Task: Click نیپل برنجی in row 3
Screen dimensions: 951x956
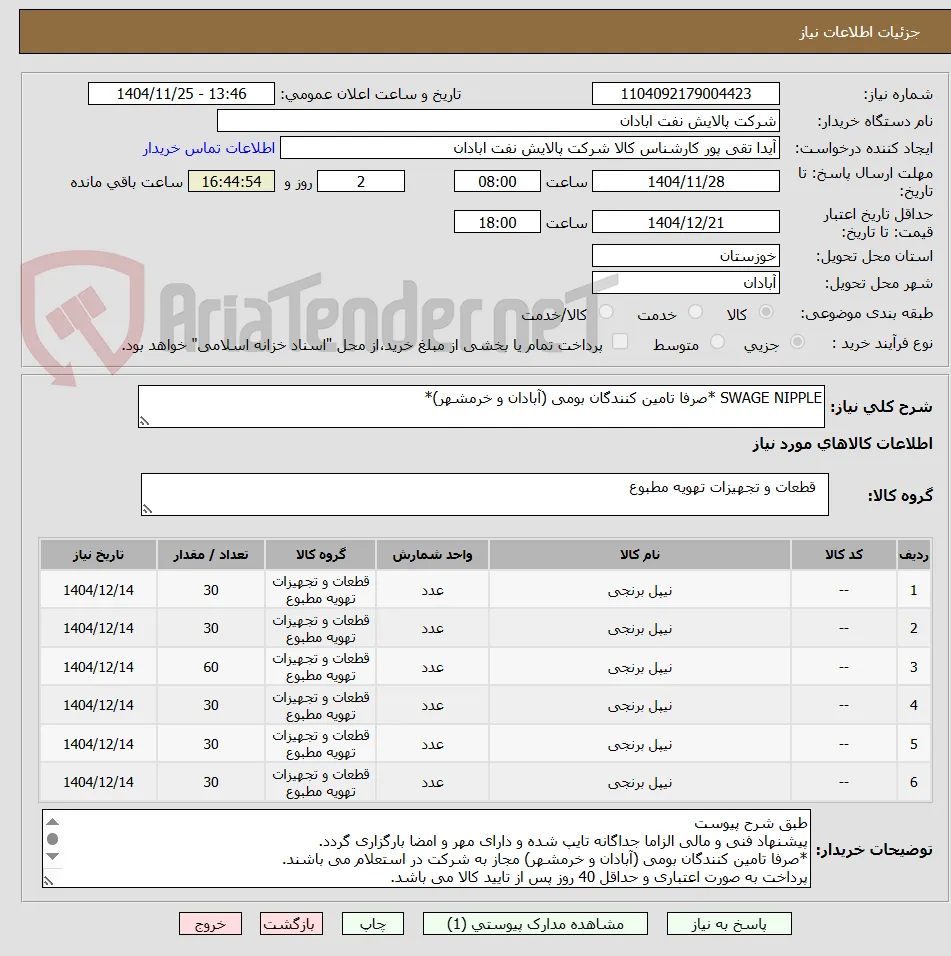Action: 639,667
